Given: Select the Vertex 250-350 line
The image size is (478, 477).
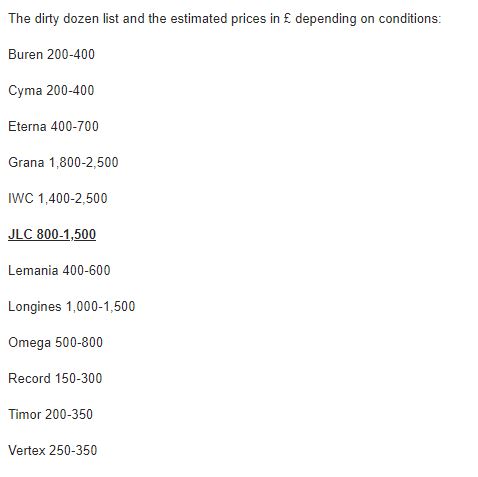Looking at the screenshot, I should tap(53, 450).
